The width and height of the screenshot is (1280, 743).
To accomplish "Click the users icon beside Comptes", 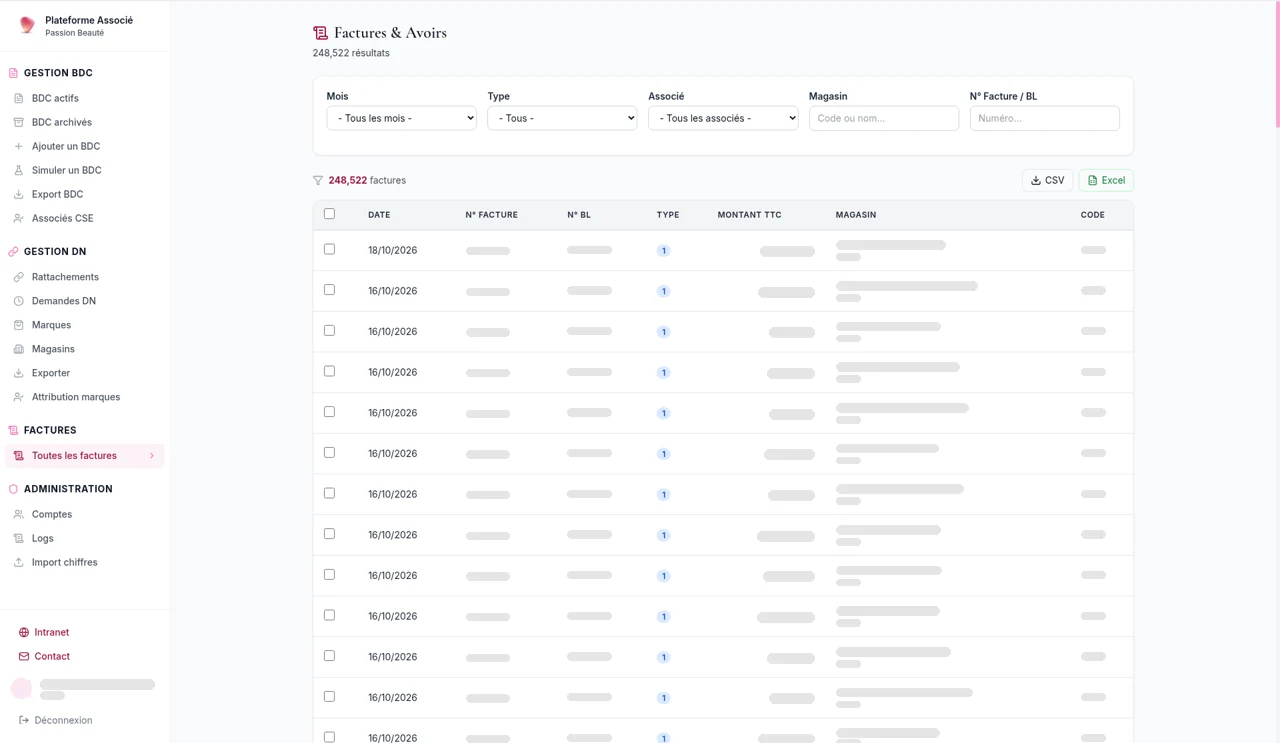I will click(x=18, y=514).
